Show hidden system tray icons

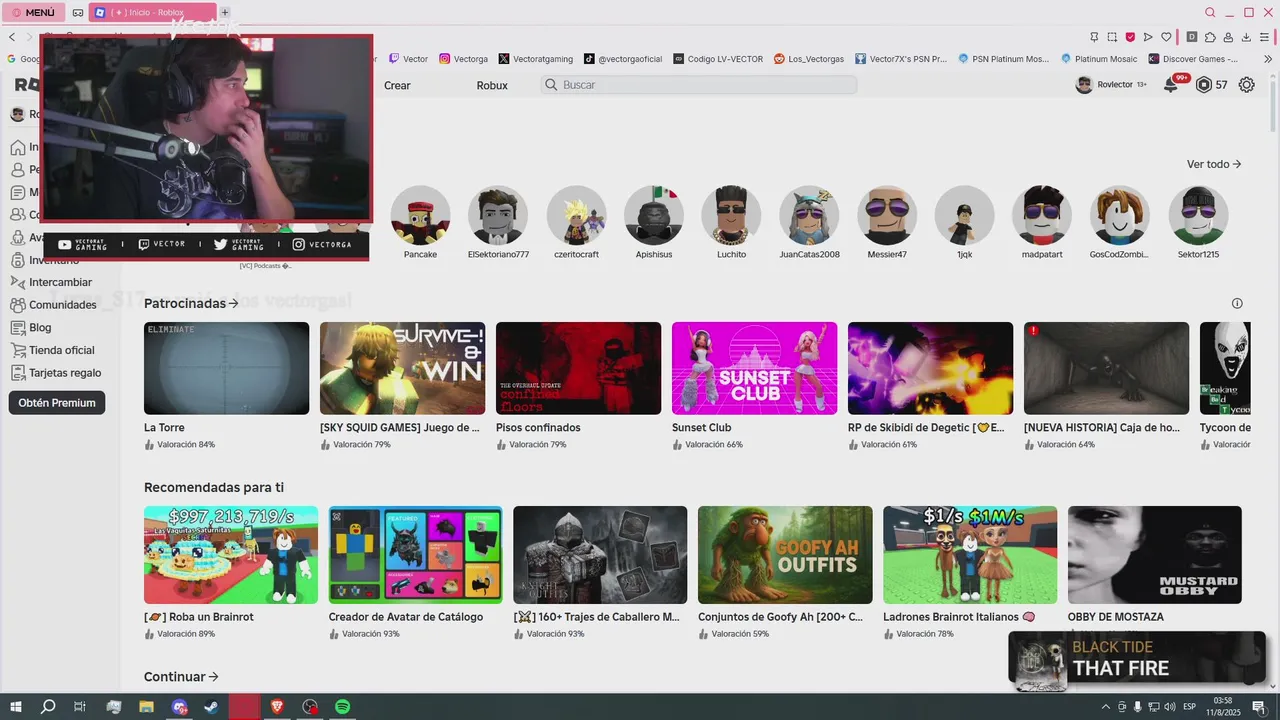point(1105,707)
